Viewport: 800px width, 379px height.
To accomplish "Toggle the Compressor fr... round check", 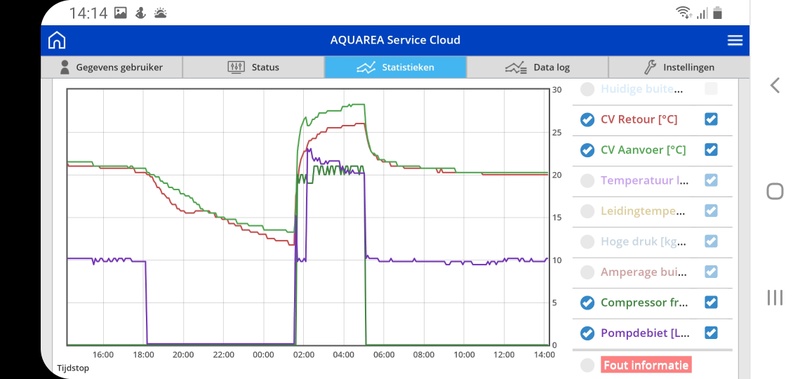I will pyautogui.click(x=587, y=303).
